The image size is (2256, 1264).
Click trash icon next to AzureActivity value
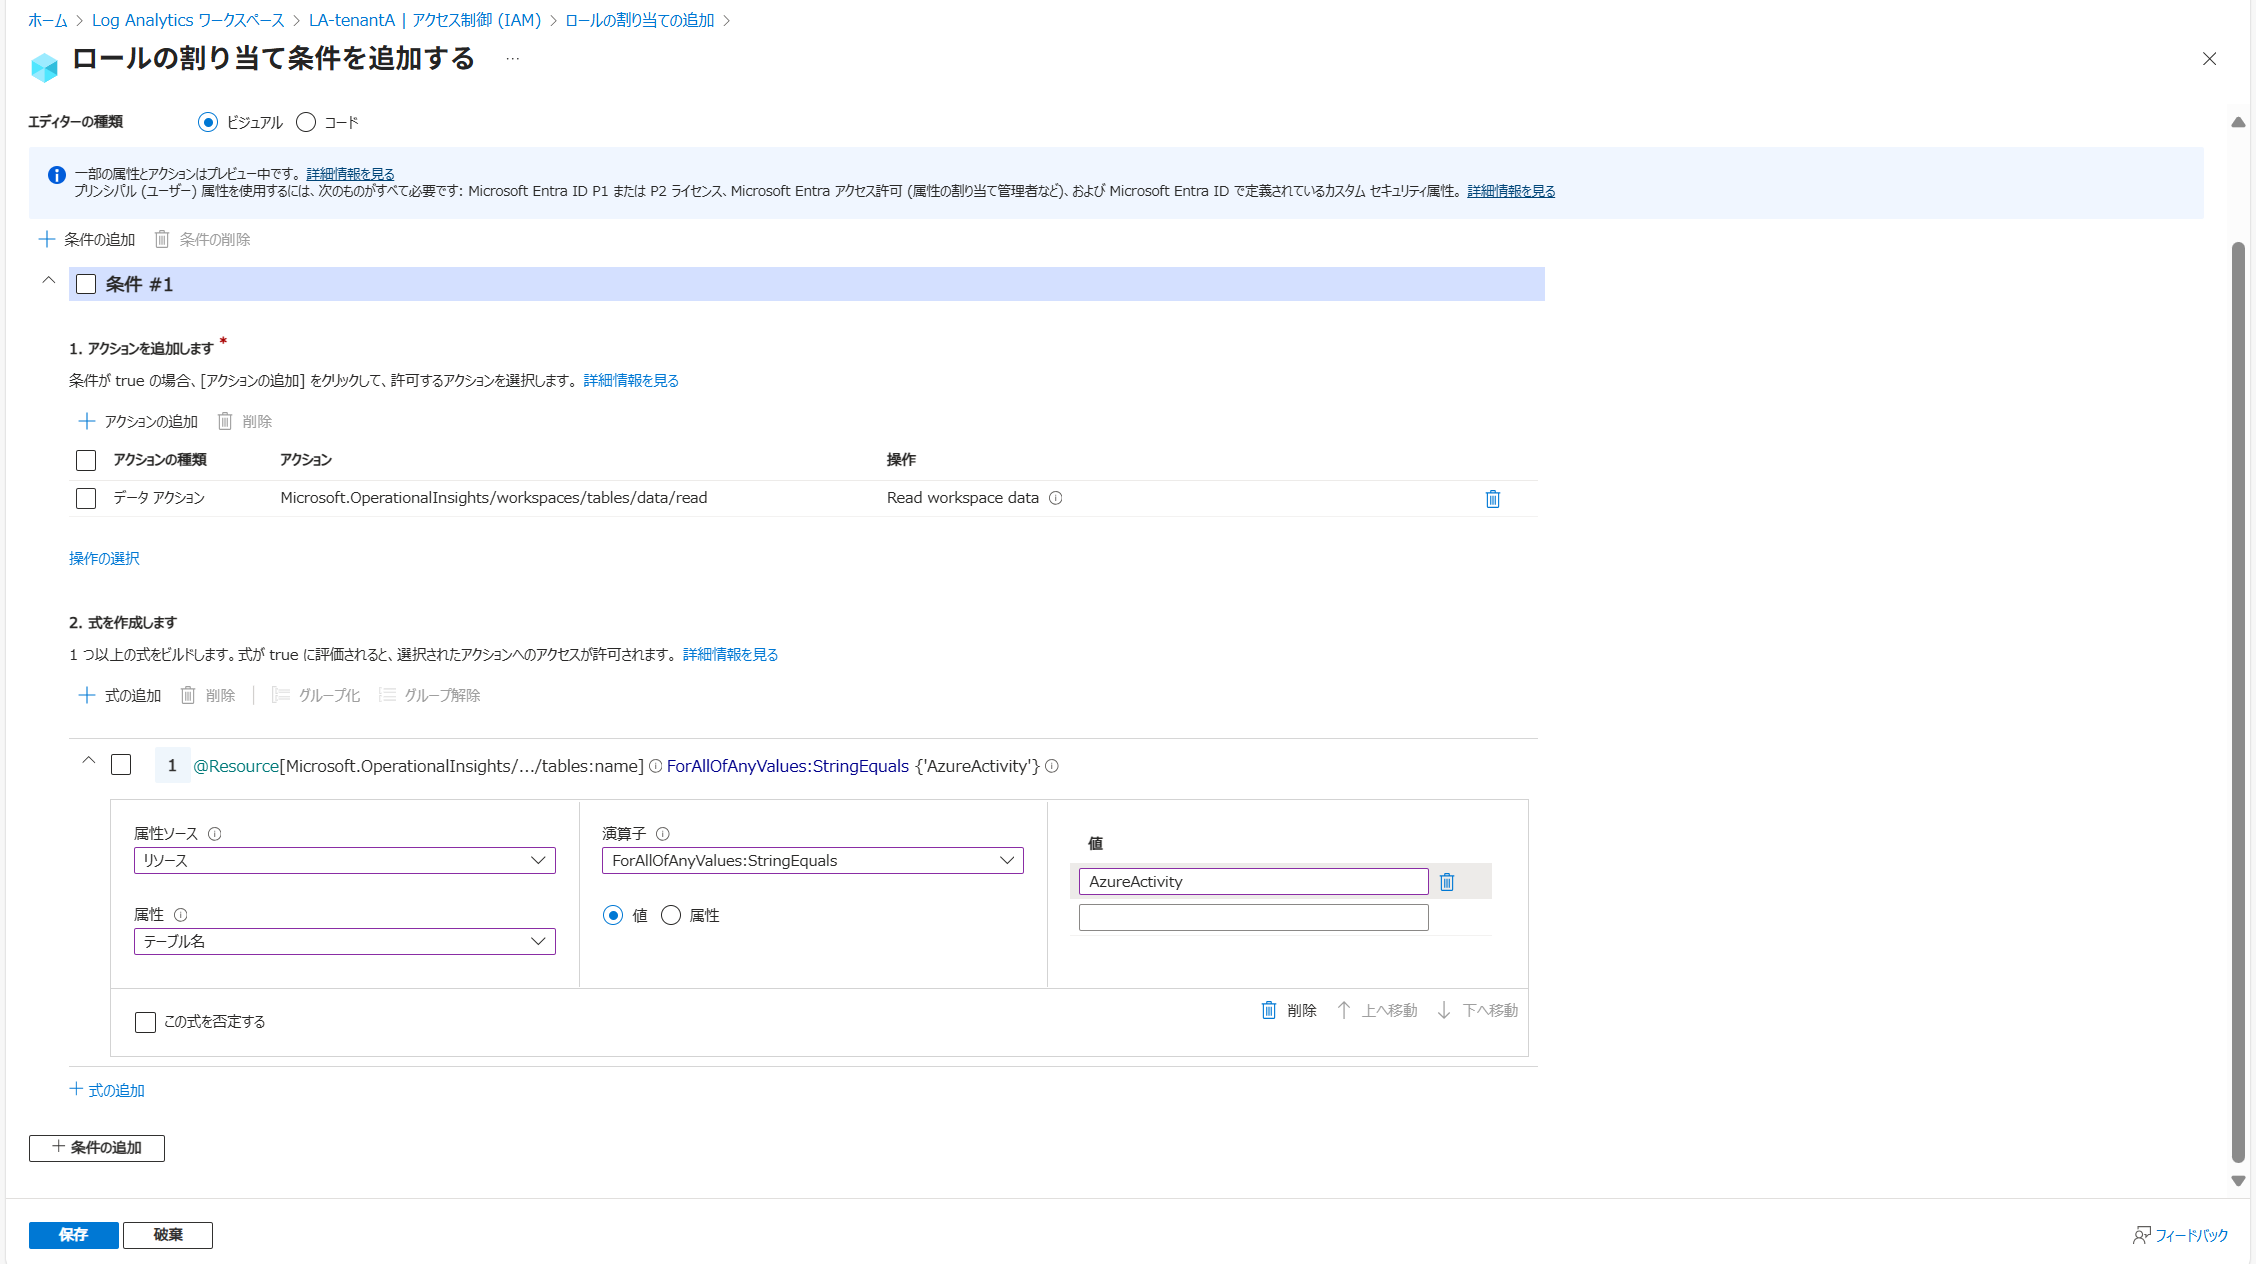click(1446, 882)
